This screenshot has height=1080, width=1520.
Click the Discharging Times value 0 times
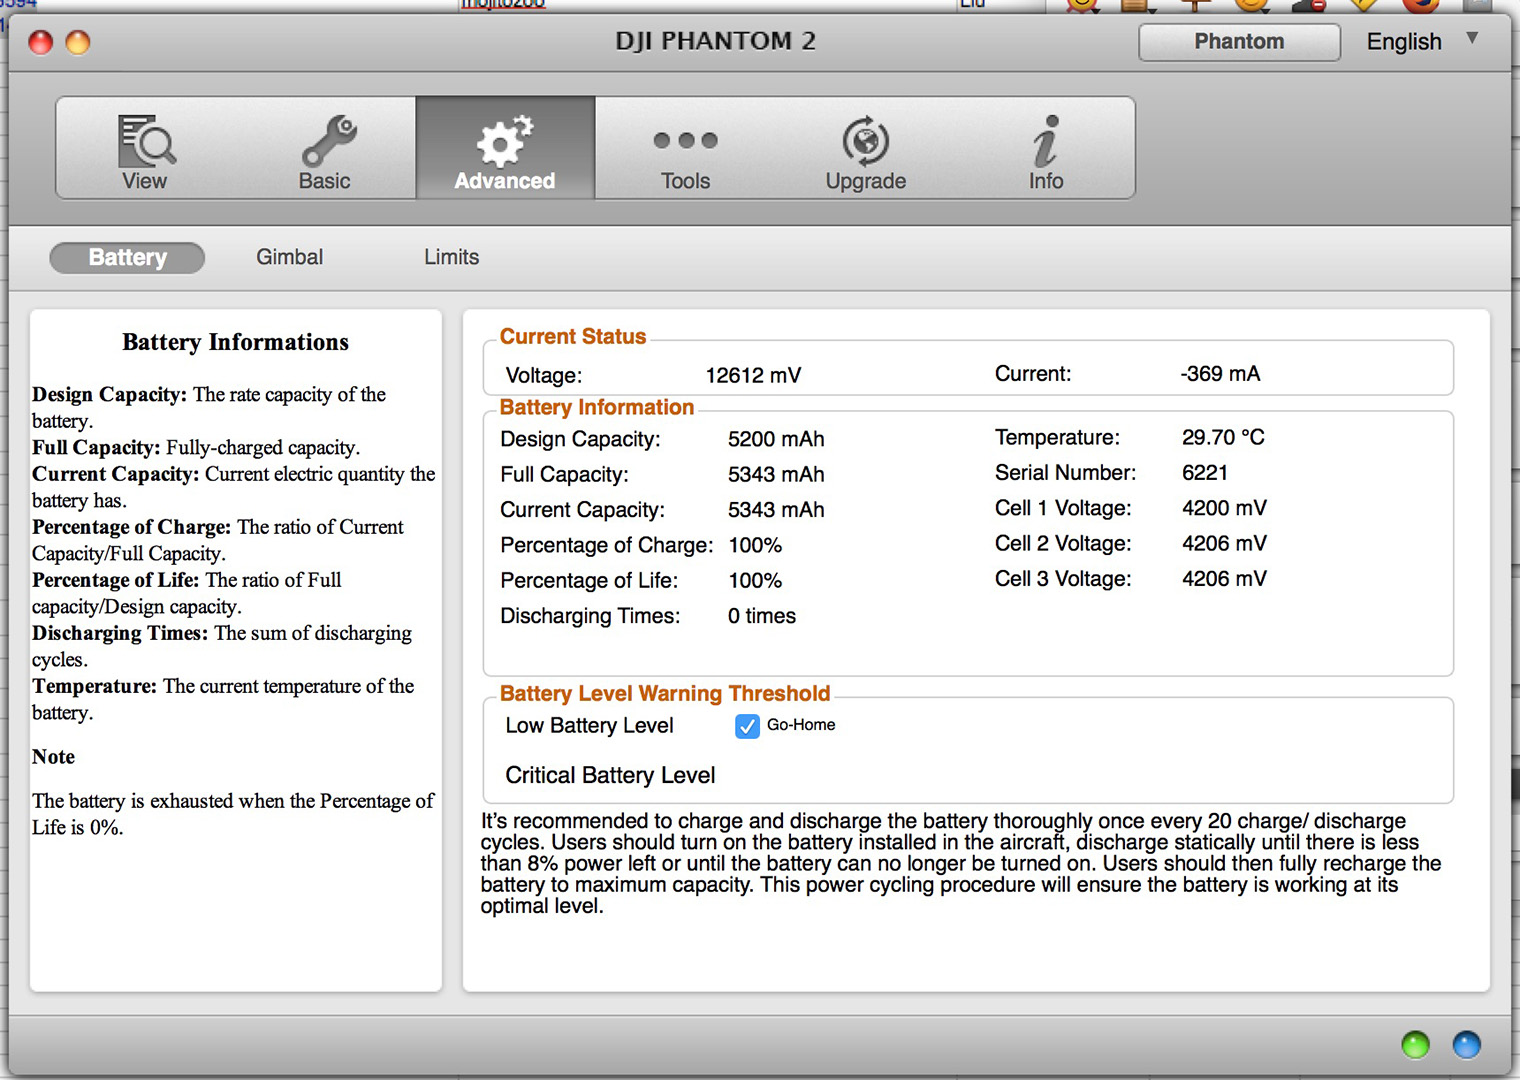click(762, 616)
